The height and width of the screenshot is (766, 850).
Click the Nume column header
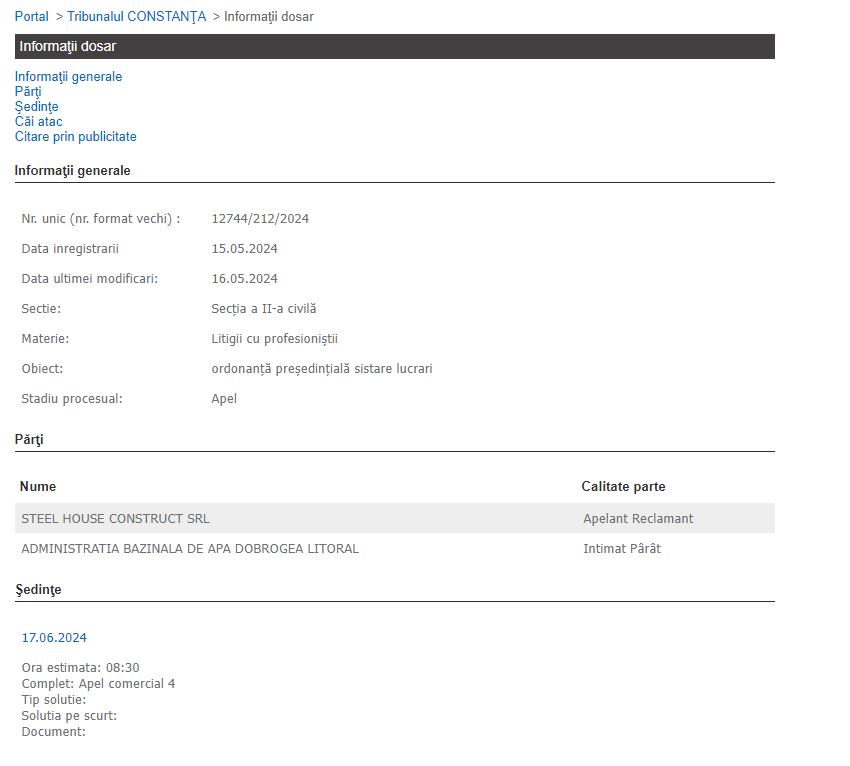[x=38, y=487]
